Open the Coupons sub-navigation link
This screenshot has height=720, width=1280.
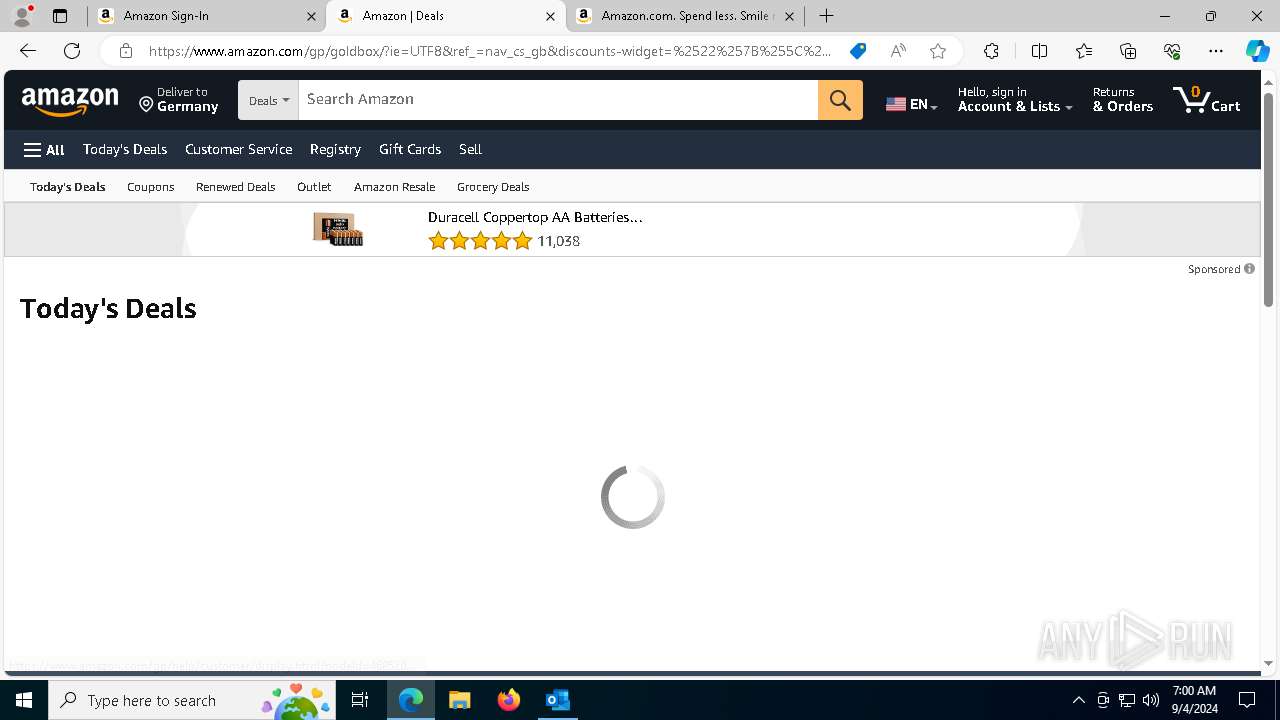(151, 187)
